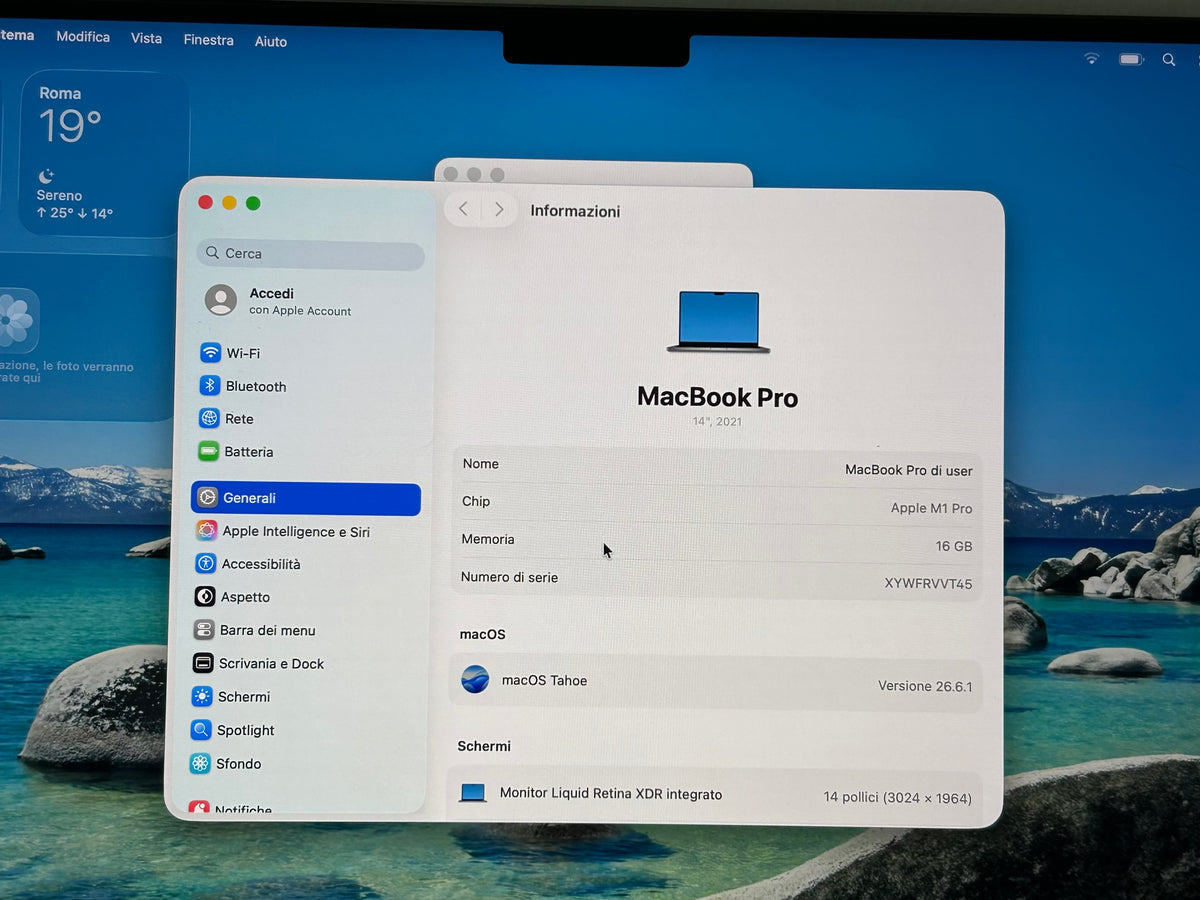The width and height of the screenshot is (1200, 900).
Task: Click the Cerca search field
Action: pyautogui.click(x=311, y=254)
